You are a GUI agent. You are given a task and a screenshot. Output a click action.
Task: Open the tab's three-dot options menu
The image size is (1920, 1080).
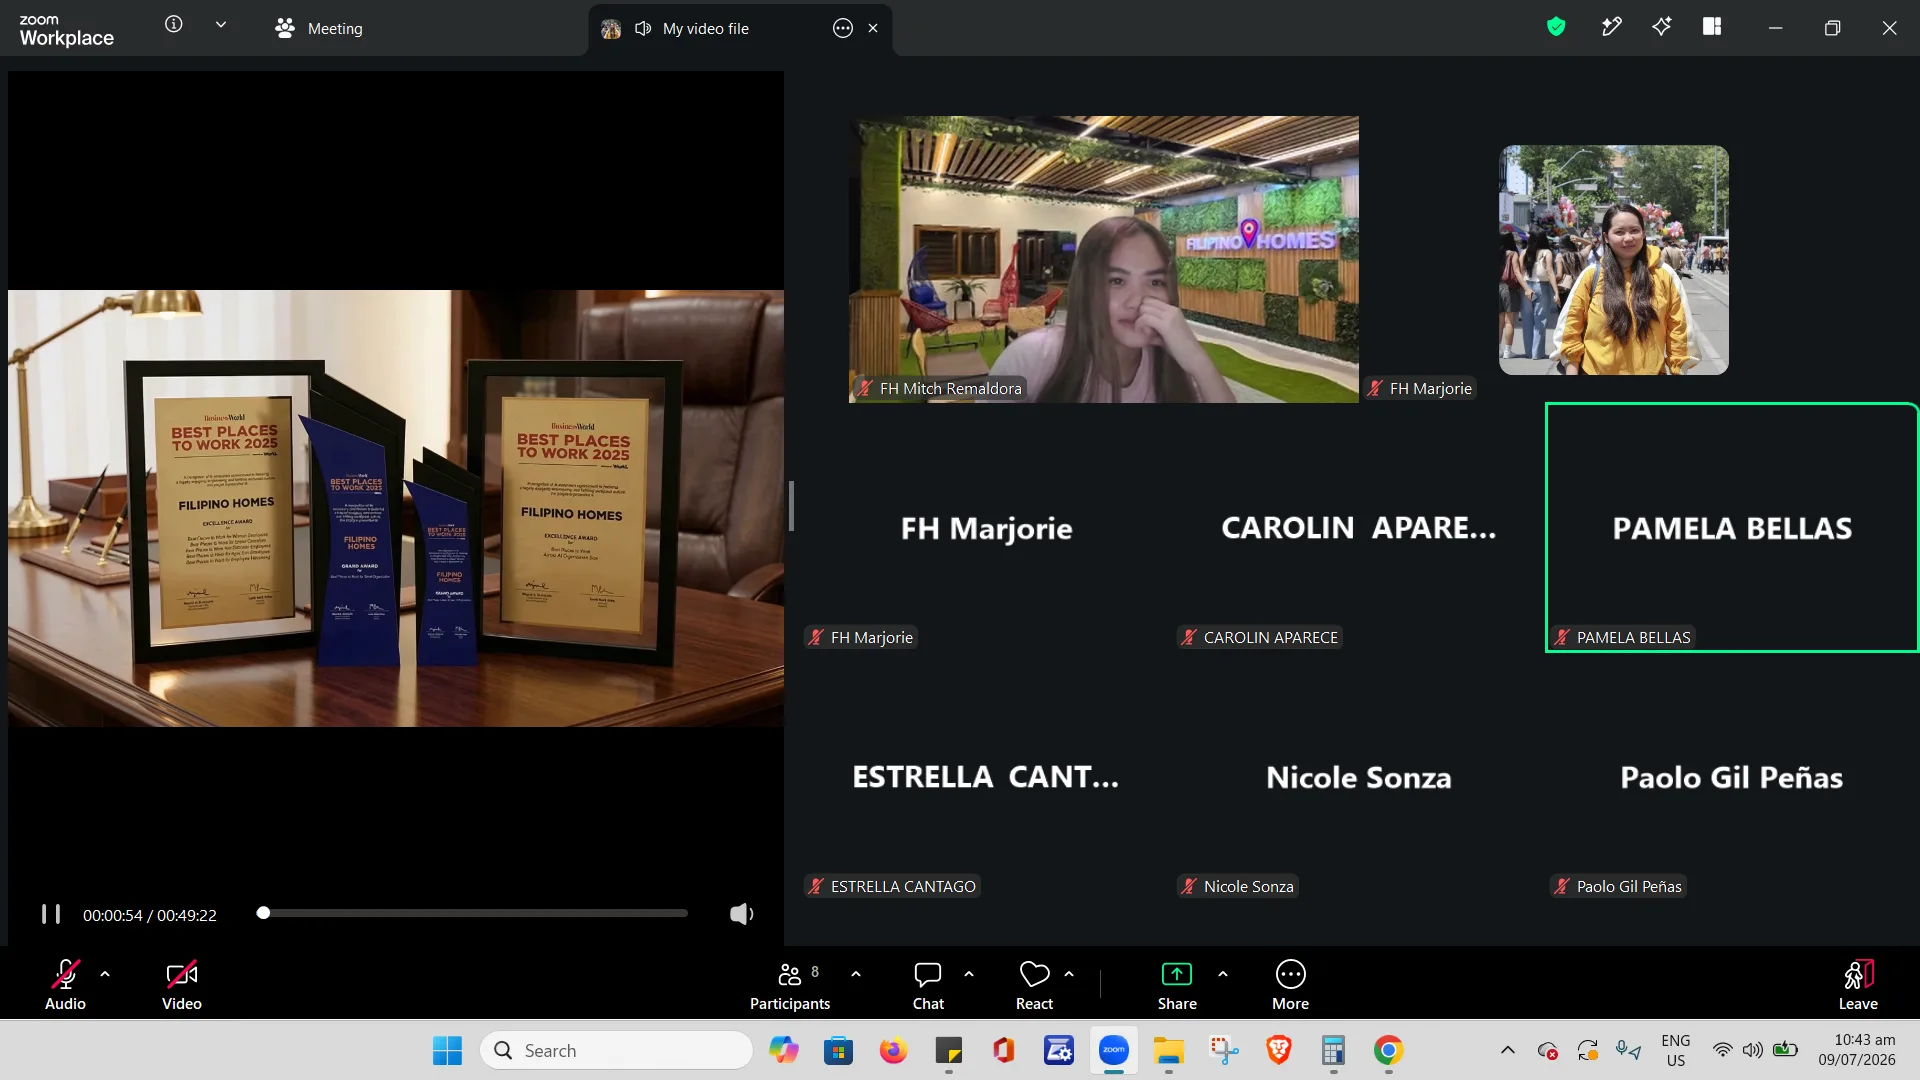[843, 28]
